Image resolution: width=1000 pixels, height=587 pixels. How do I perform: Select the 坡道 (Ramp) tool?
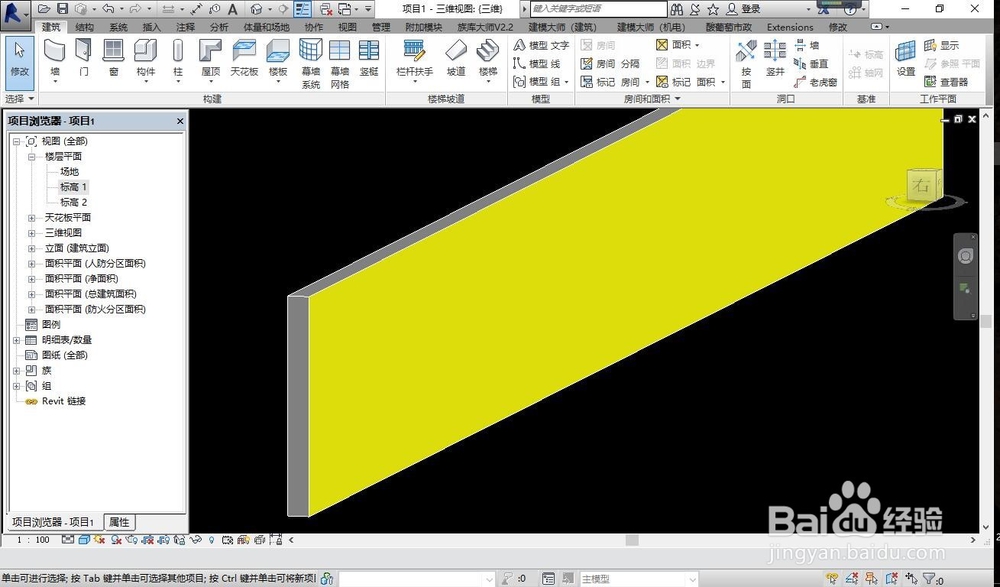coord(456,57)
